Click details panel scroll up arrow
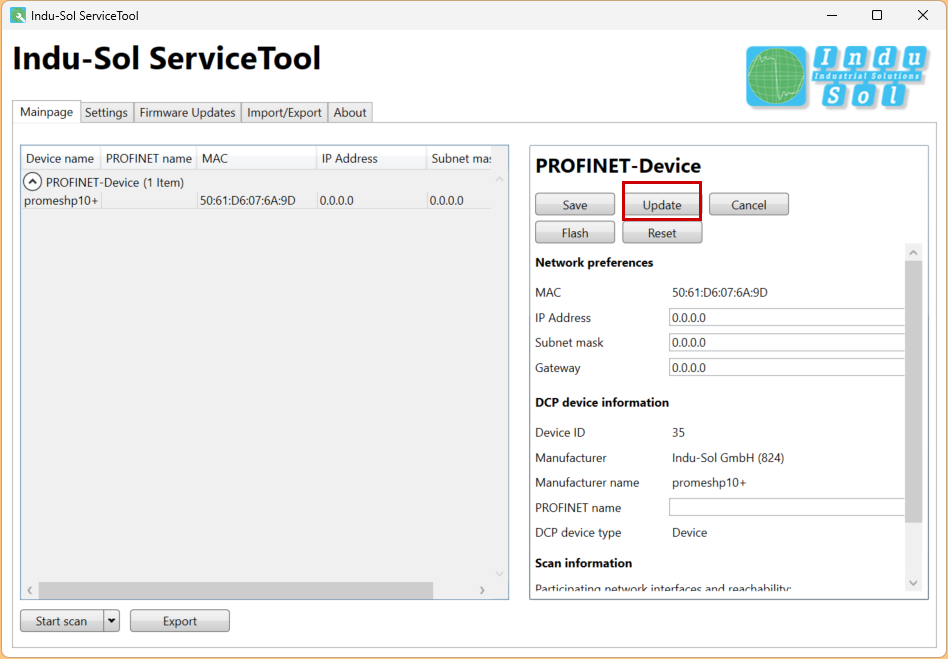Viewport: 948px width, 659px height. (913, 252)
